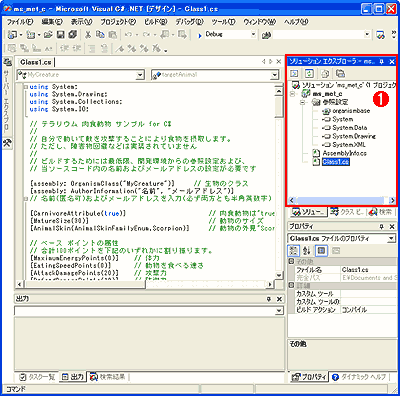400x396 pixels.
Task: Select the Class1.cs editor tab
Action: [x=36, y=62]
